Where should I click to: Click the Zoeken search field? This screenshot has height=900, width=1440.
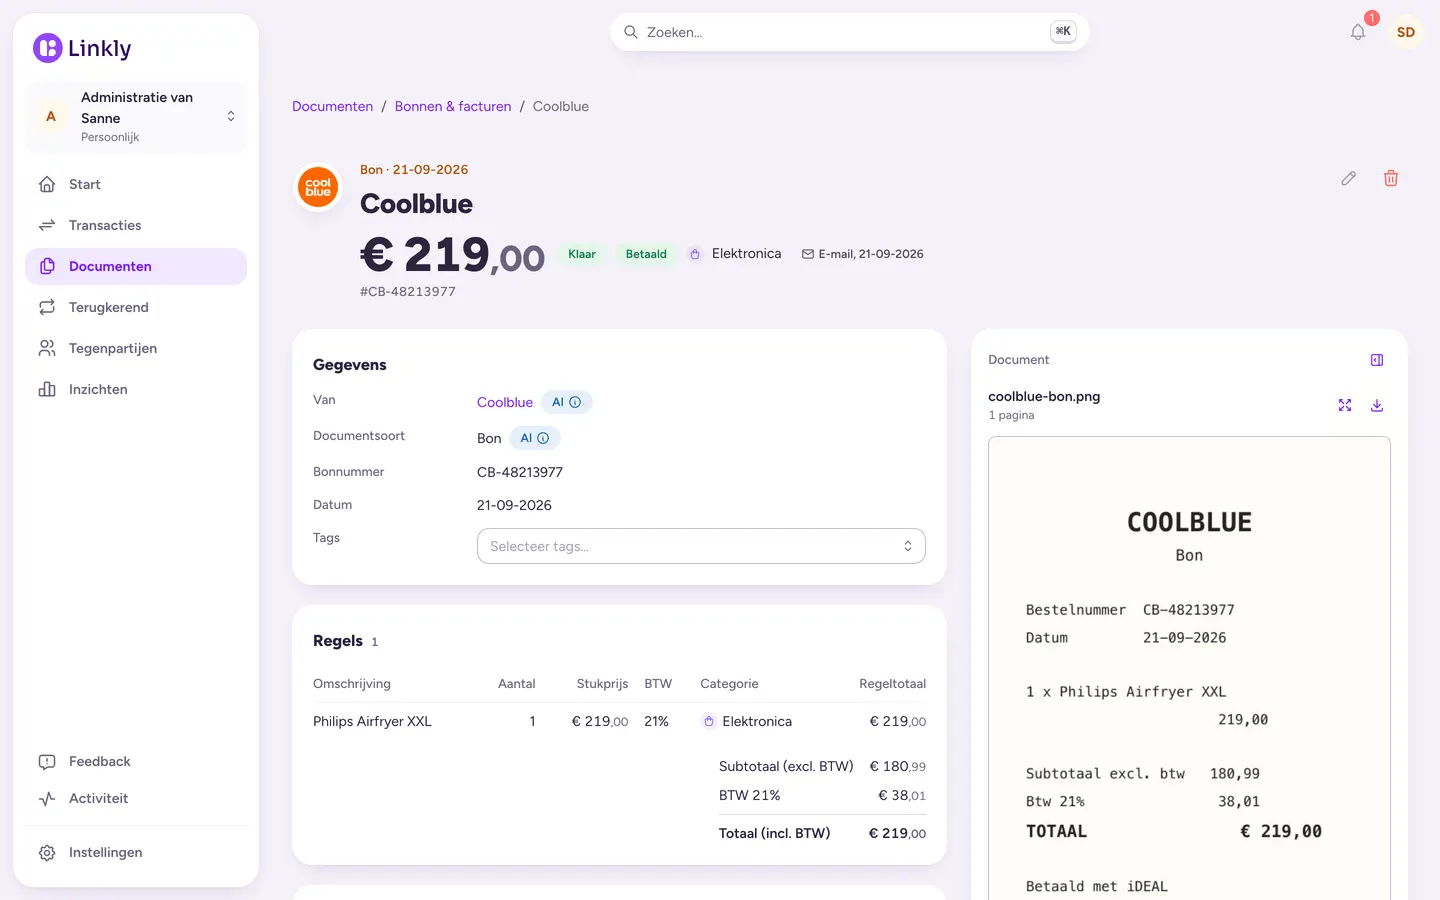click(849, 32)
